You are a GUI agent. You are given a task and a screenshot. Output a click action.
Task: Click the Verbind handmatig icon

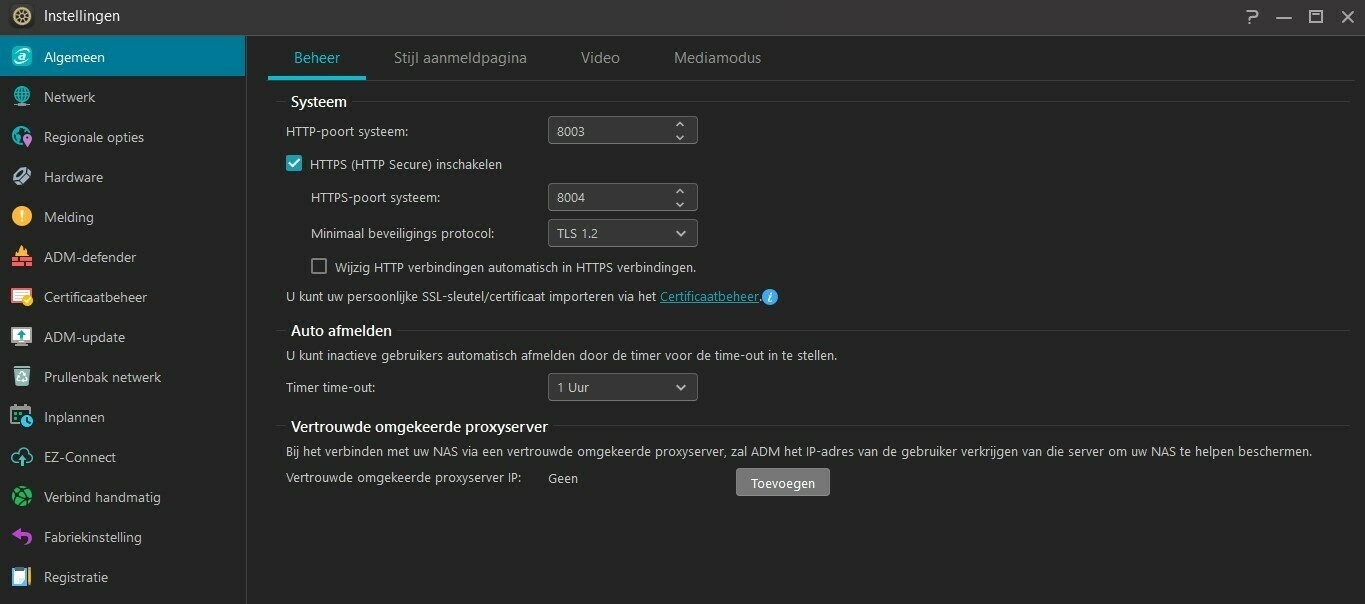click(x=22, y=497)
